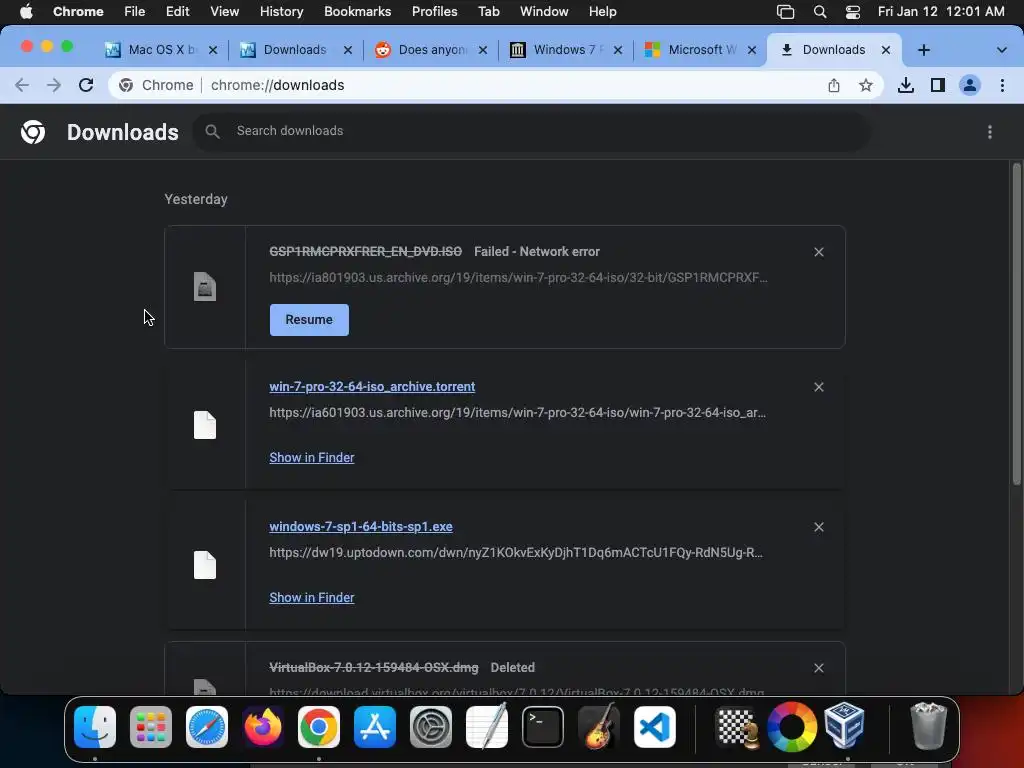
Task: Click the archive.org URL of the failed ISO
Action: [519, 278]
